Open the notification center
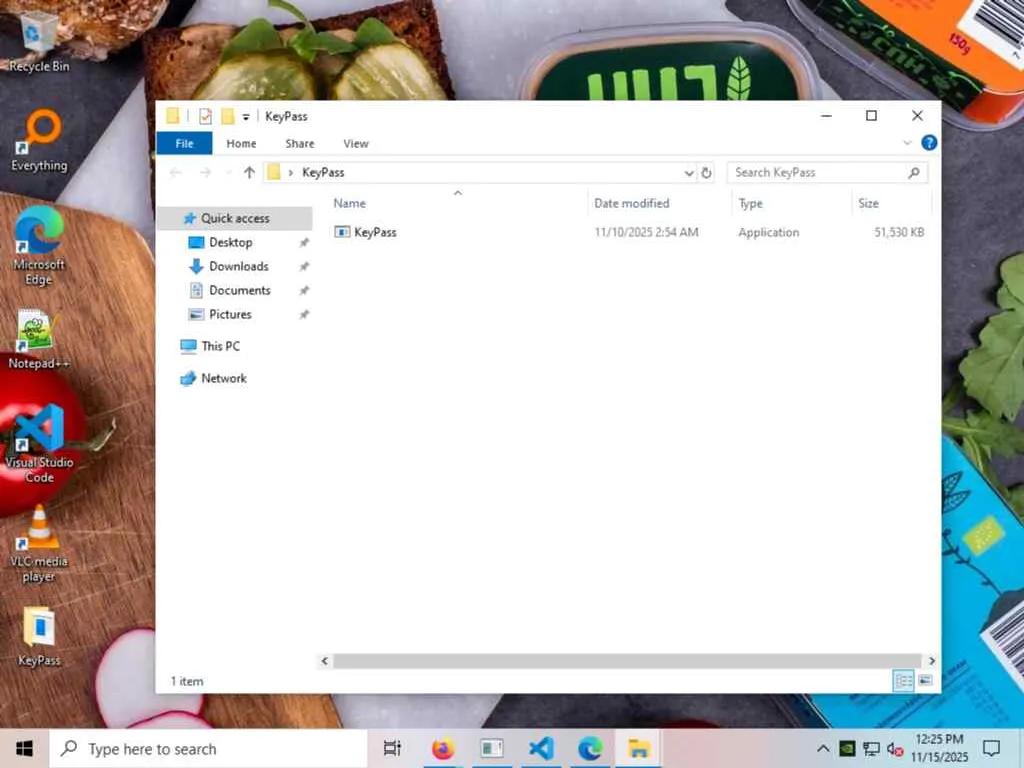Viewport: 1024px width, 768px height. pyautogui.click(x=991, y=748)
